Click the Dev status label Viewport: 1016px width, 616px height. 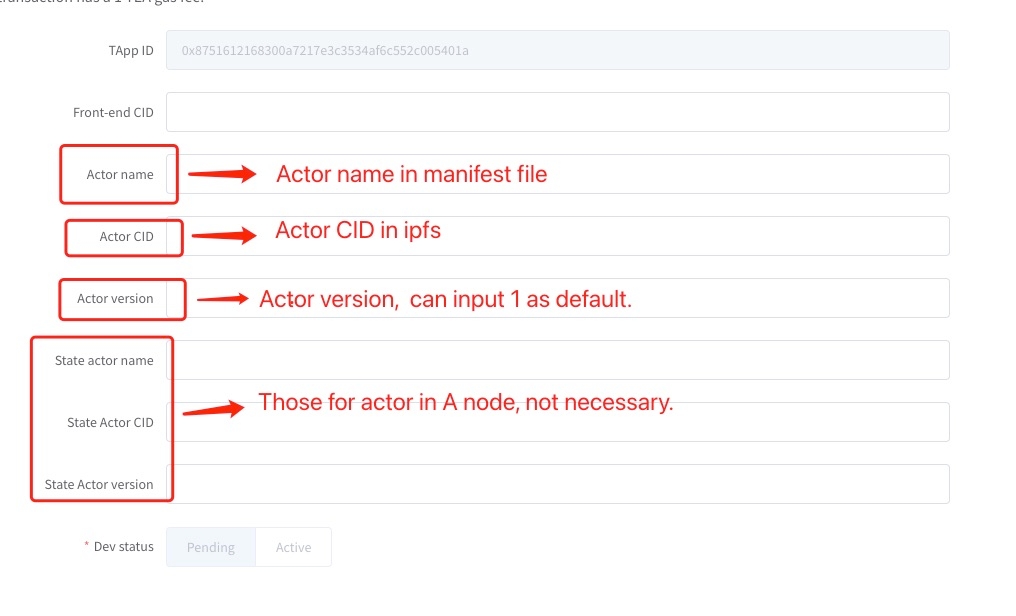tap(123, 547)
